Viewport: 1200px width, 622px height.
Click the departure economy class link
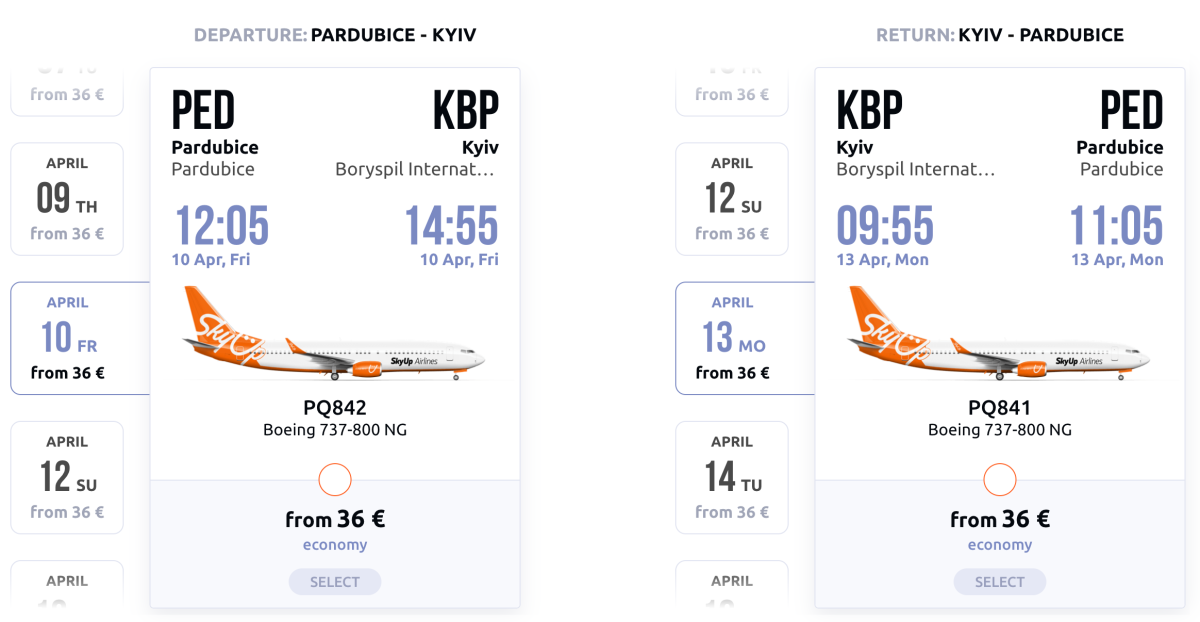[x=335, y=545]
